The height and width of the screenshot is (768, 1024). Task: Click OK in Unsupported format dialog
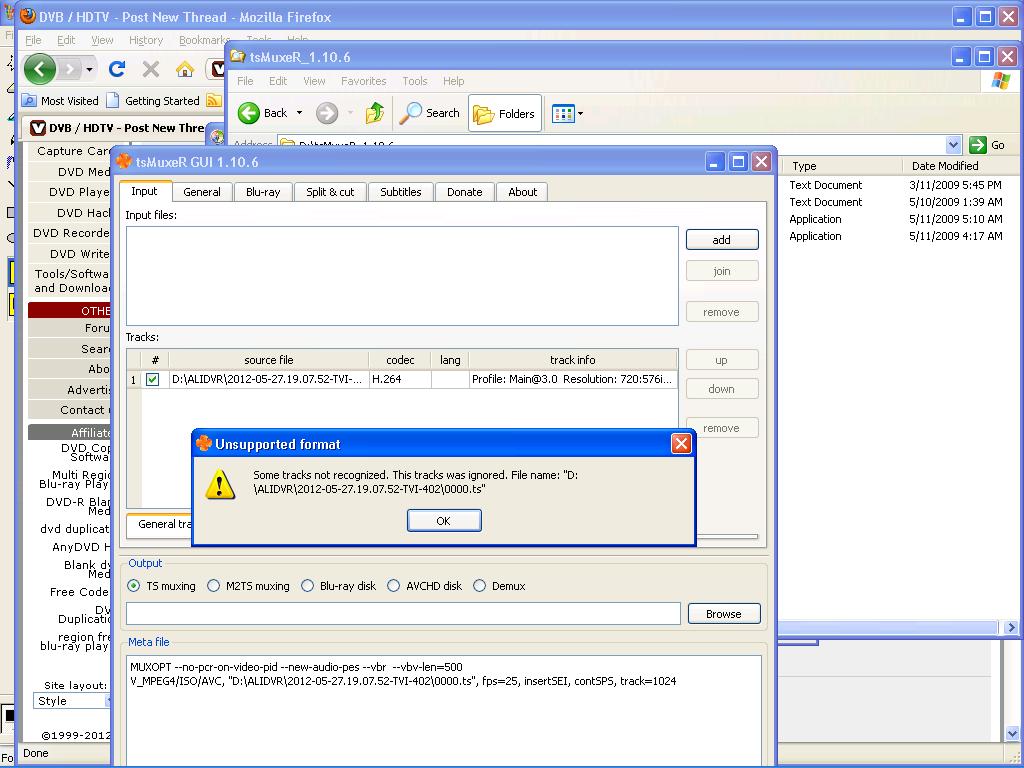coord(444,520)
